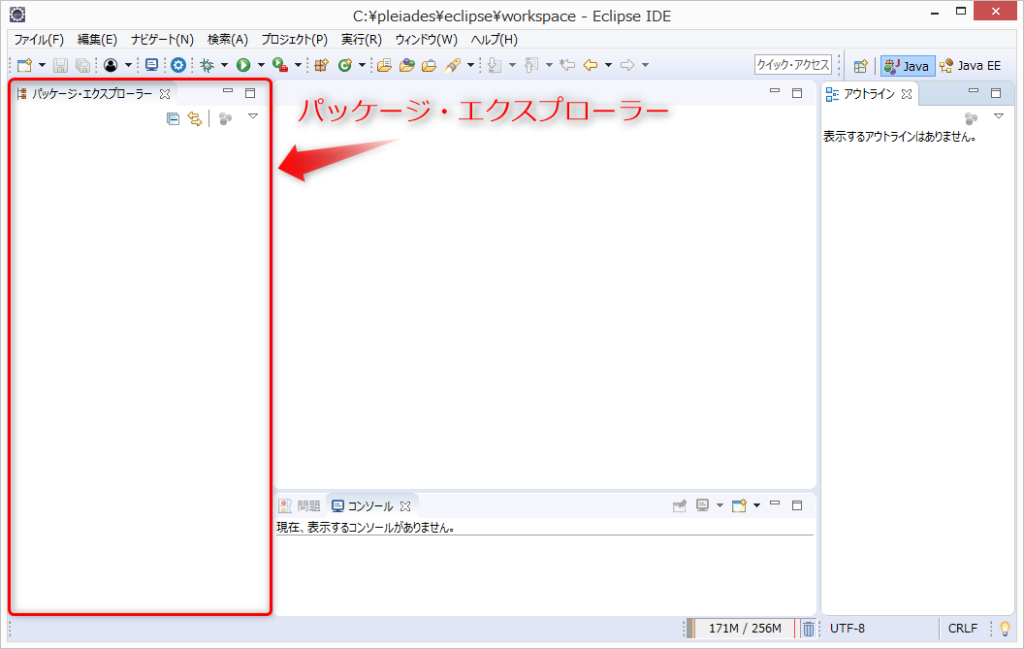Click the クイック・アクセス search field
Image resolution: width=1024 pixels, height=649 pixels.
pyautogui.click(x=793, y=65)
